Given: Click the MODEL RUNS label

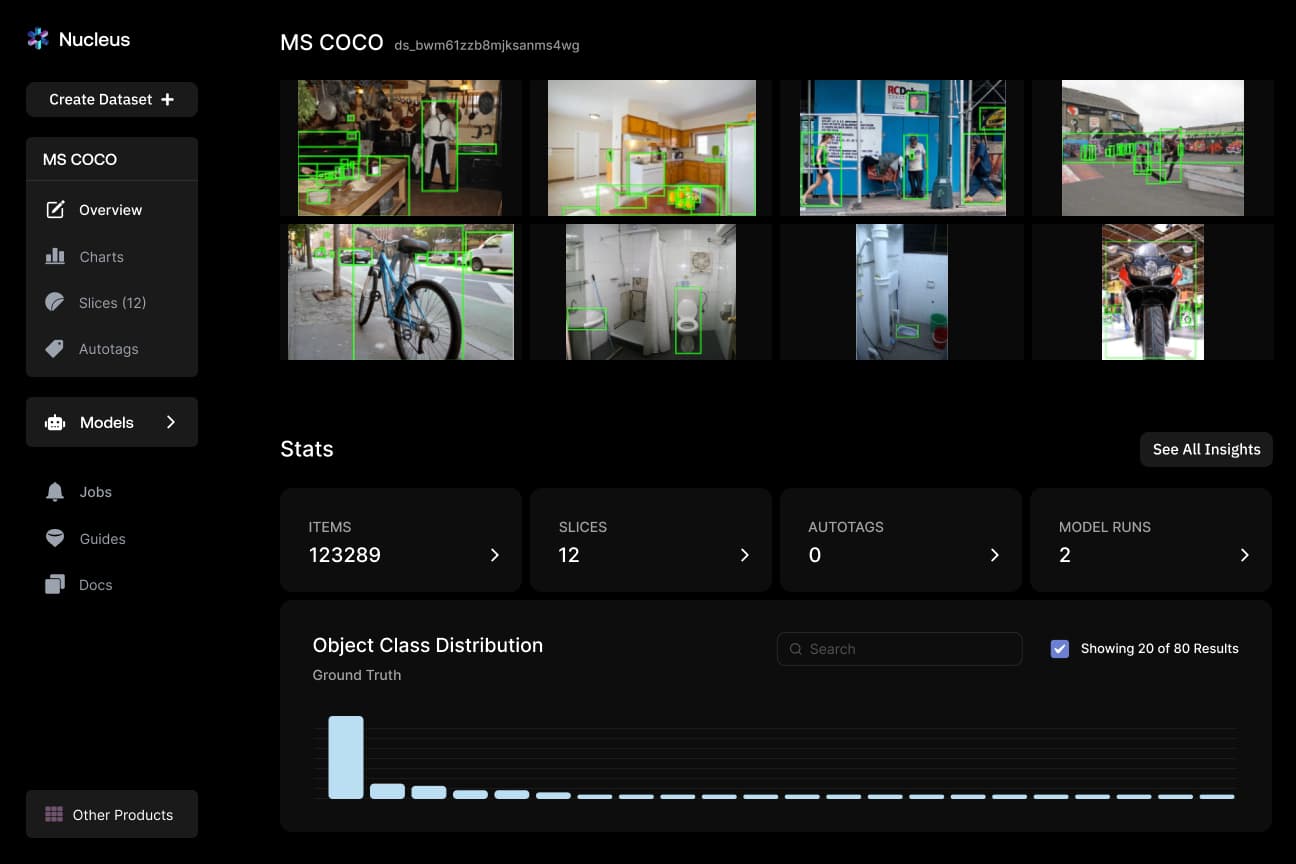Looking at the screenshot, I should [1105, 527].
